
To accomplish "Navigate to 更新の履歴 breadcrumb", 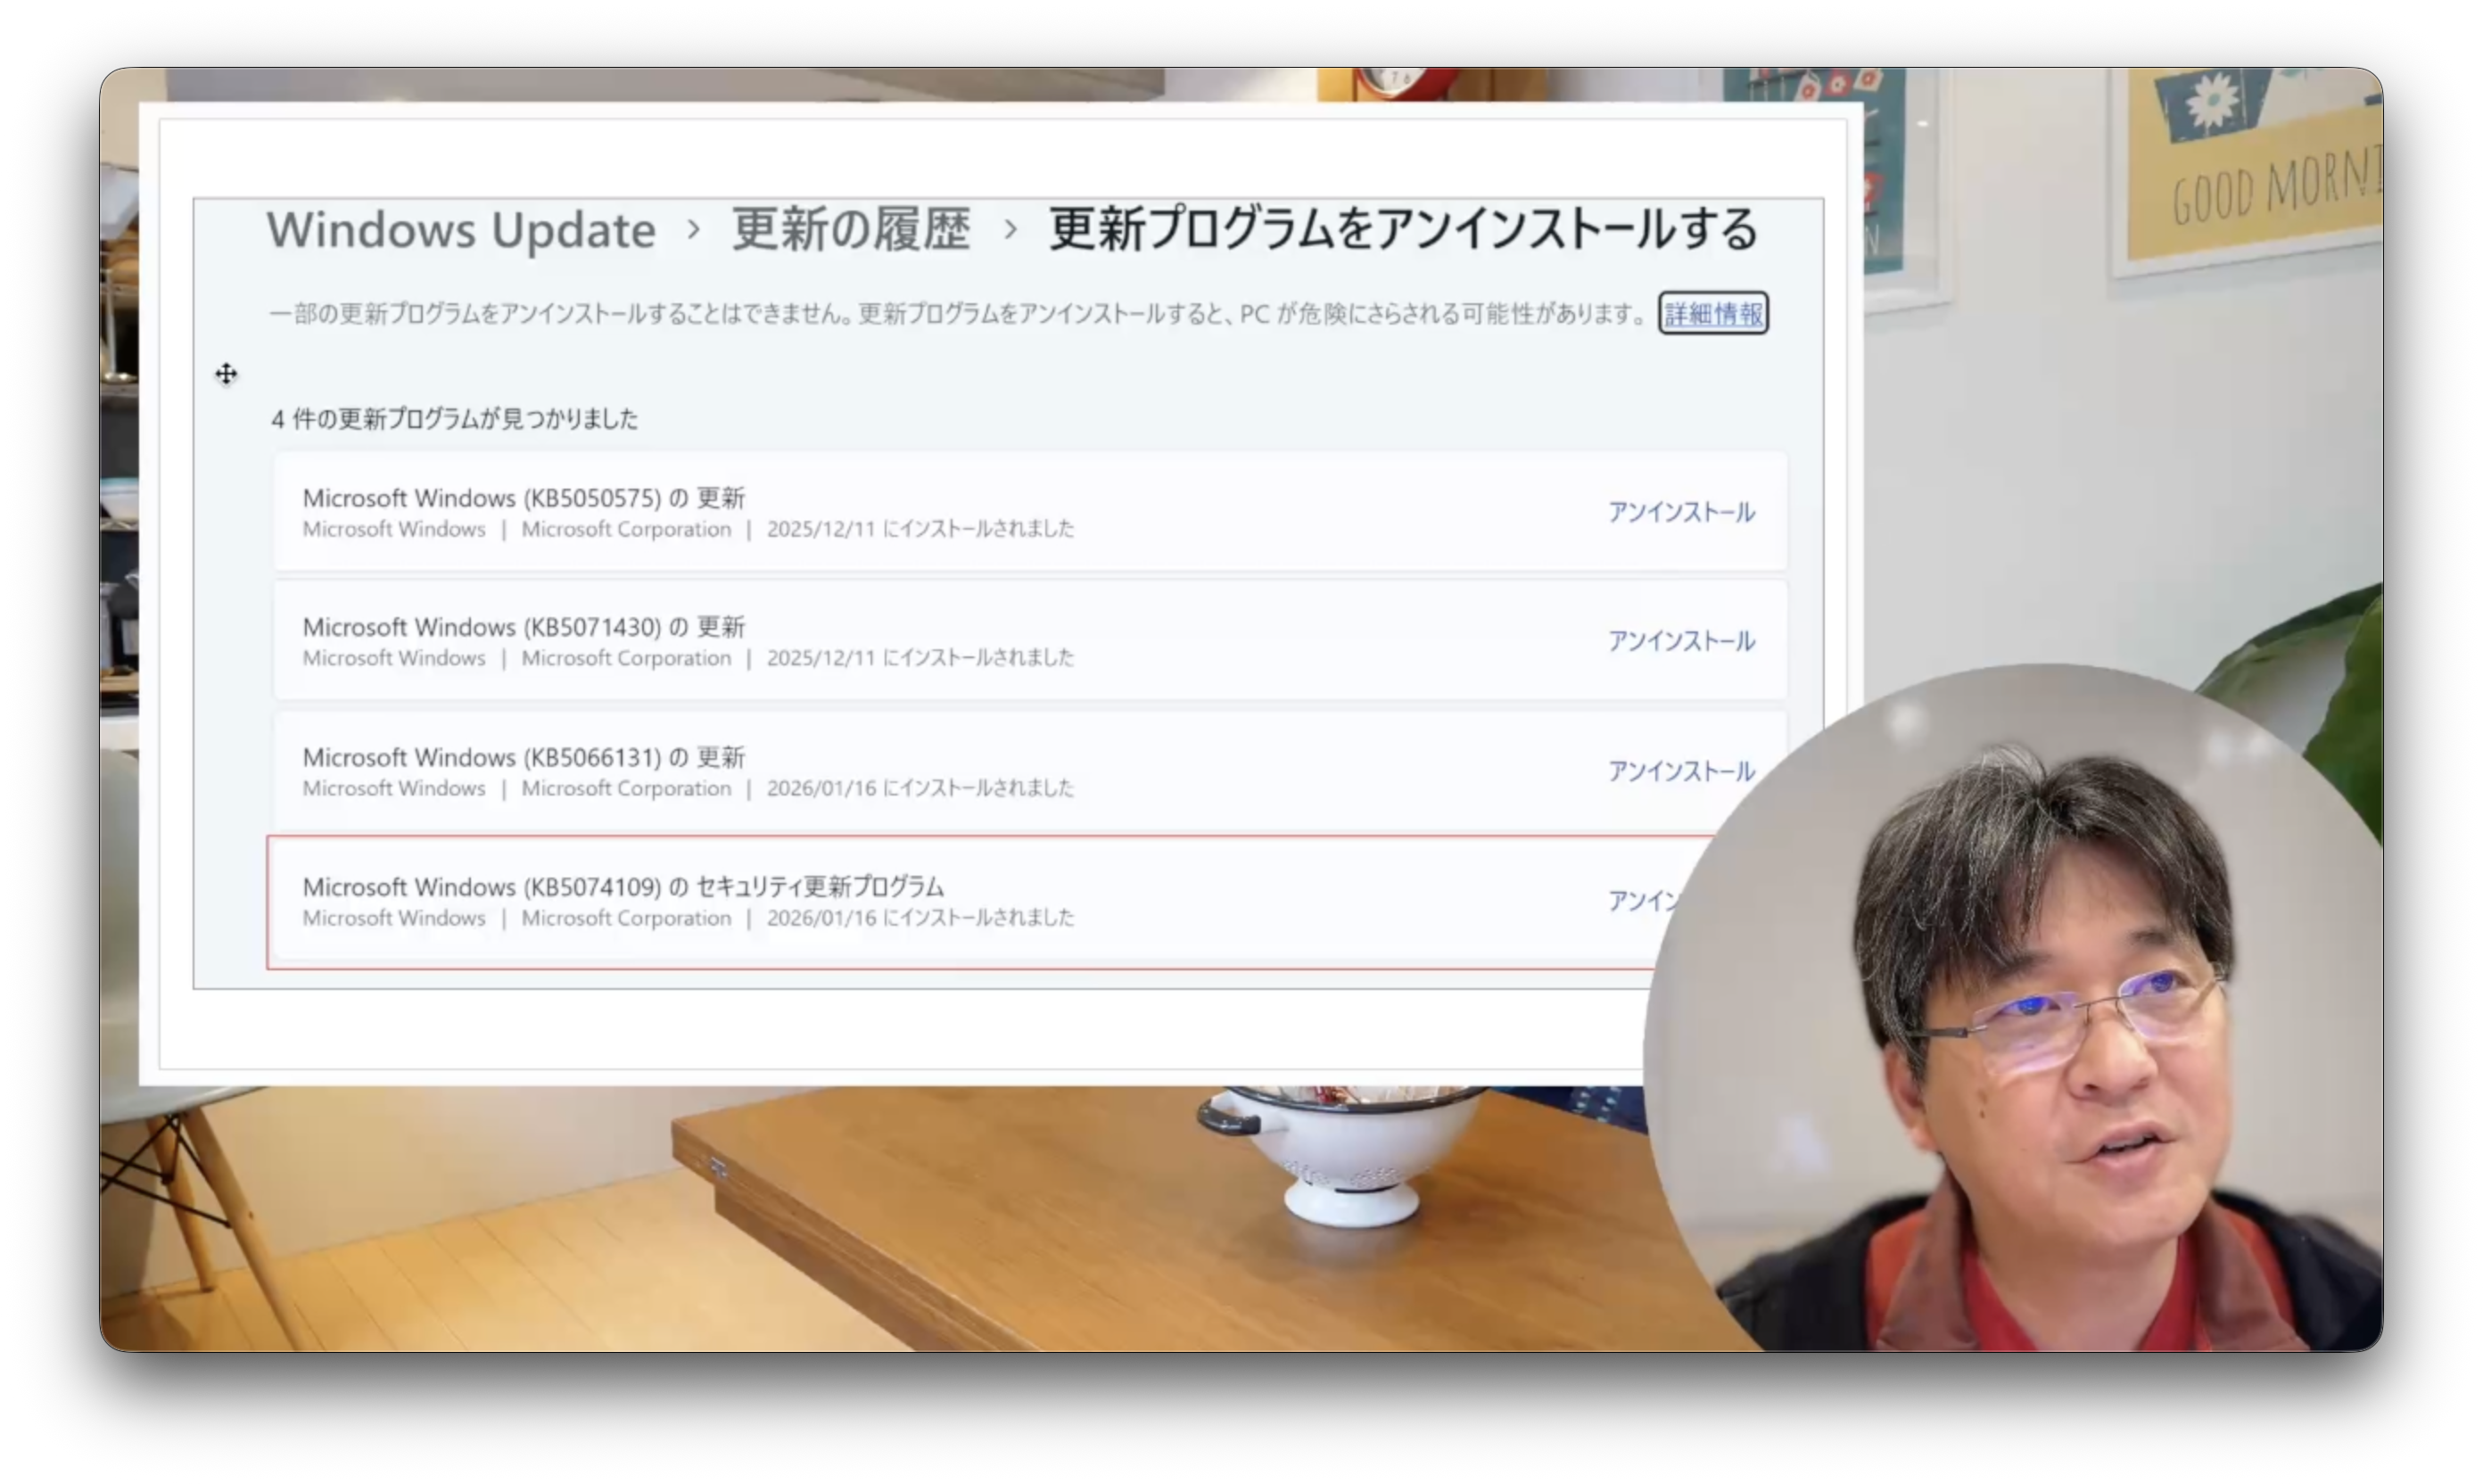I will [x=851, y=230].
